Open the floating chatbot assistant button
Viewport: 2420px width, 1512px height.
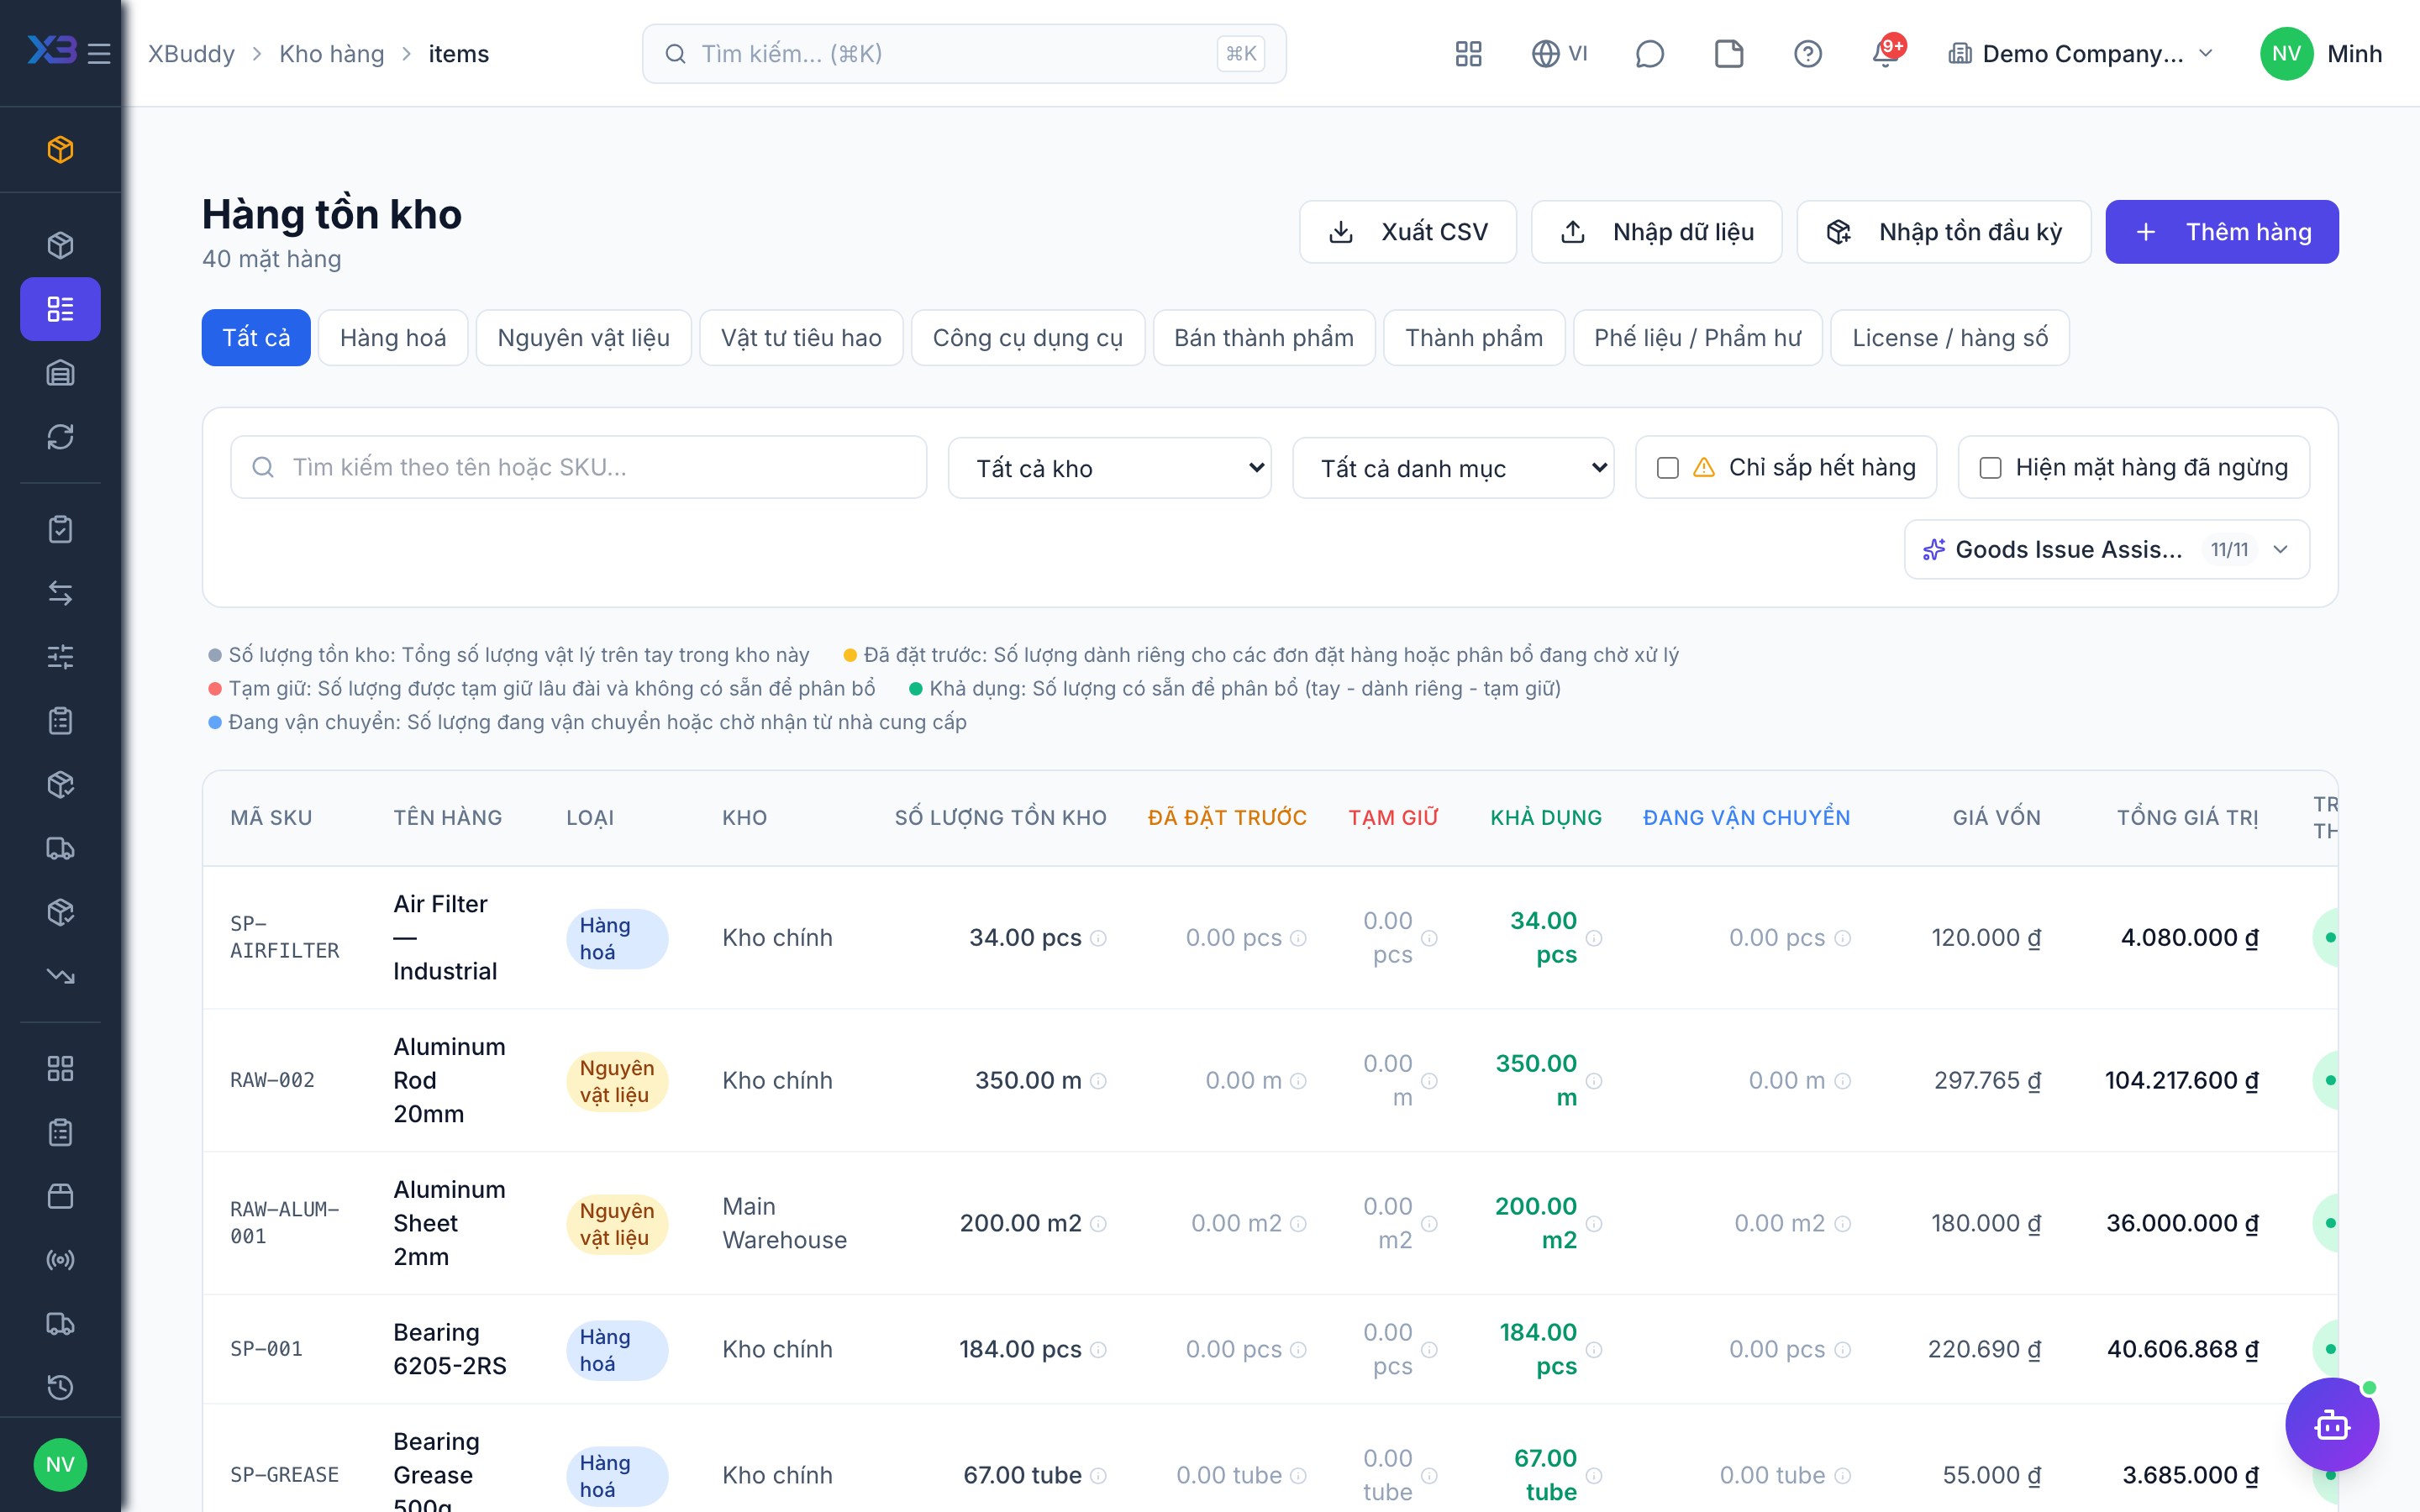(2332, 1425)
